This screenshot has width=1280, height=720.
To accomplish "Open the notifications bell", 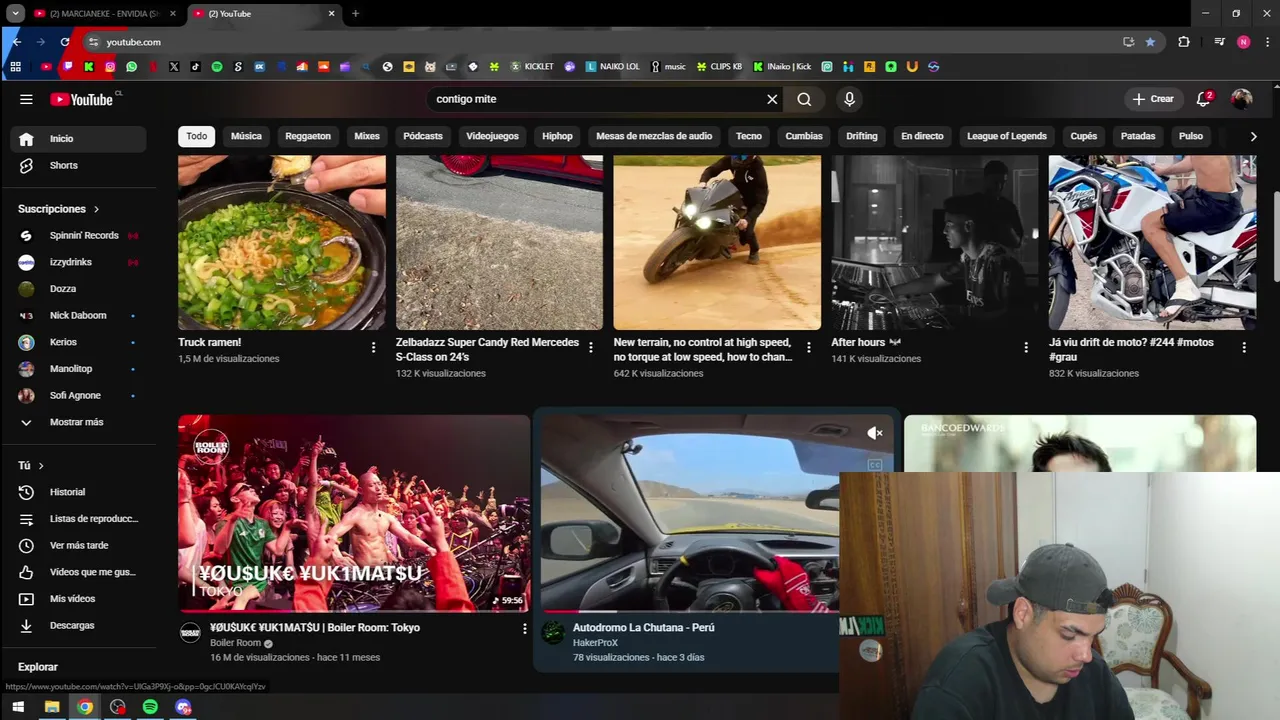I will (1204, 99).
